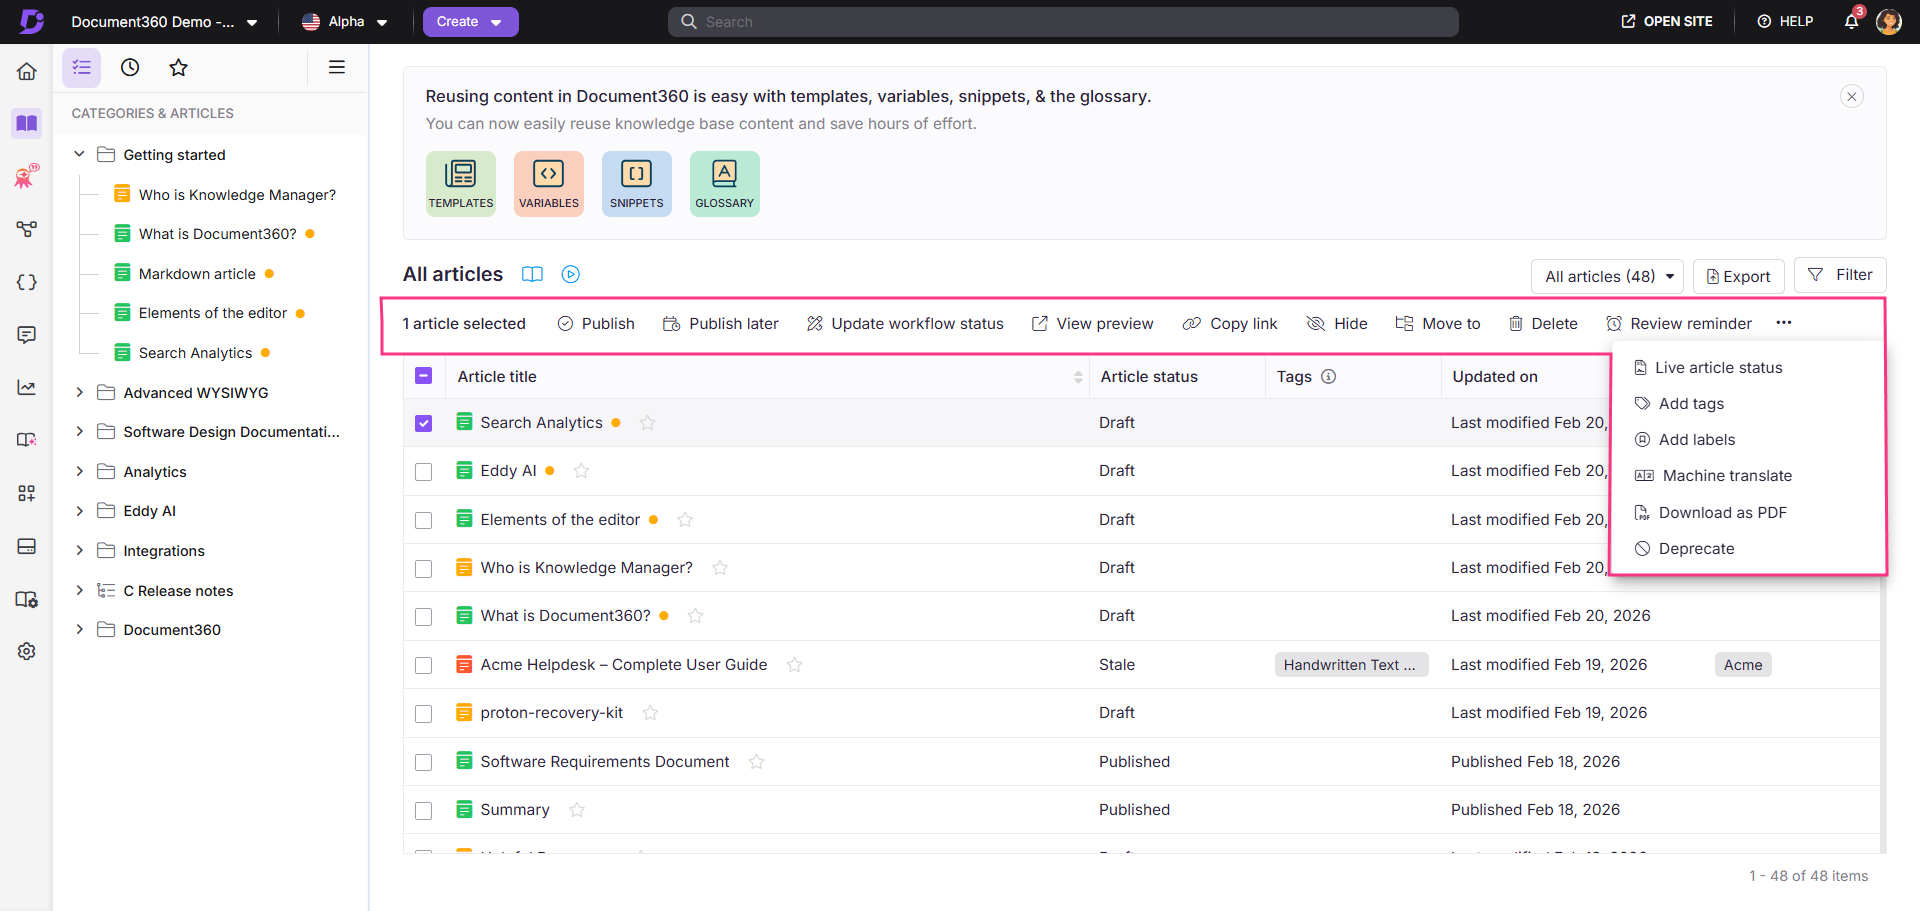The width and height of the screenshot is (1920, 911).
Task: Choose Download as PDF option
Action: [x=1722, y=512]
